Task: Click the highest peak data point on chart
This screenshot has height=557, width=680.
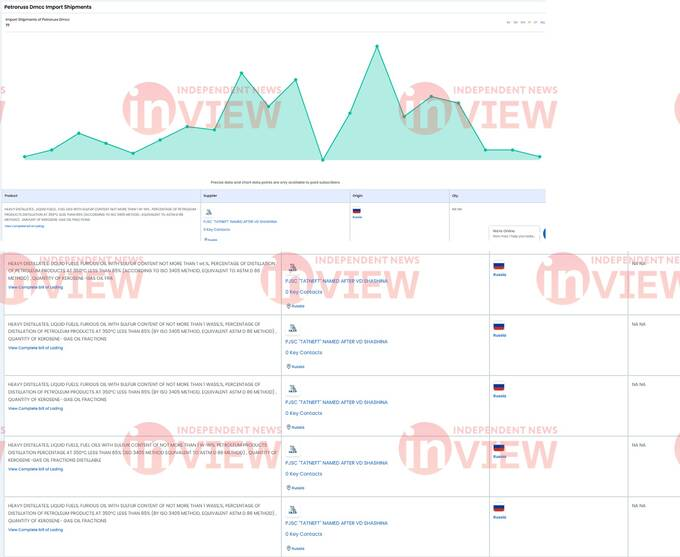Action: tap(377, 46)
